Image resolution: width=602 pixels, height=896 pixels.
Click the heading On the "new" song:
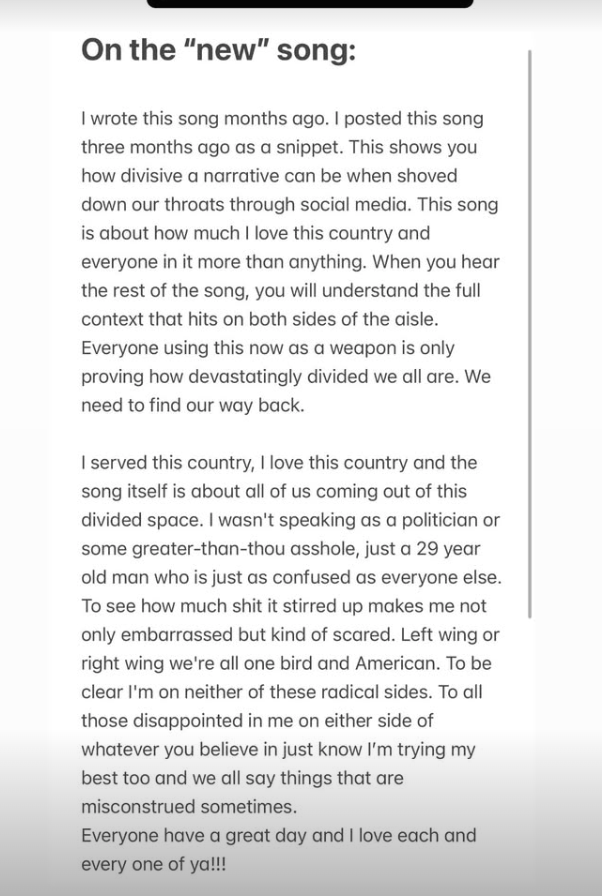tap(218, 50)
